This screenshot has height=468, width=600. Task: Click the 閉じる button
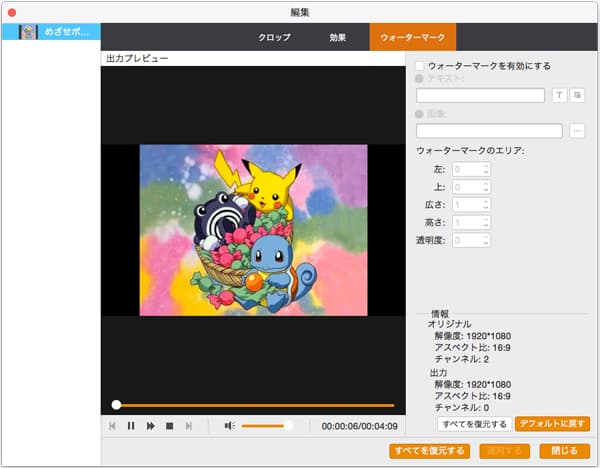coord(564,451)
